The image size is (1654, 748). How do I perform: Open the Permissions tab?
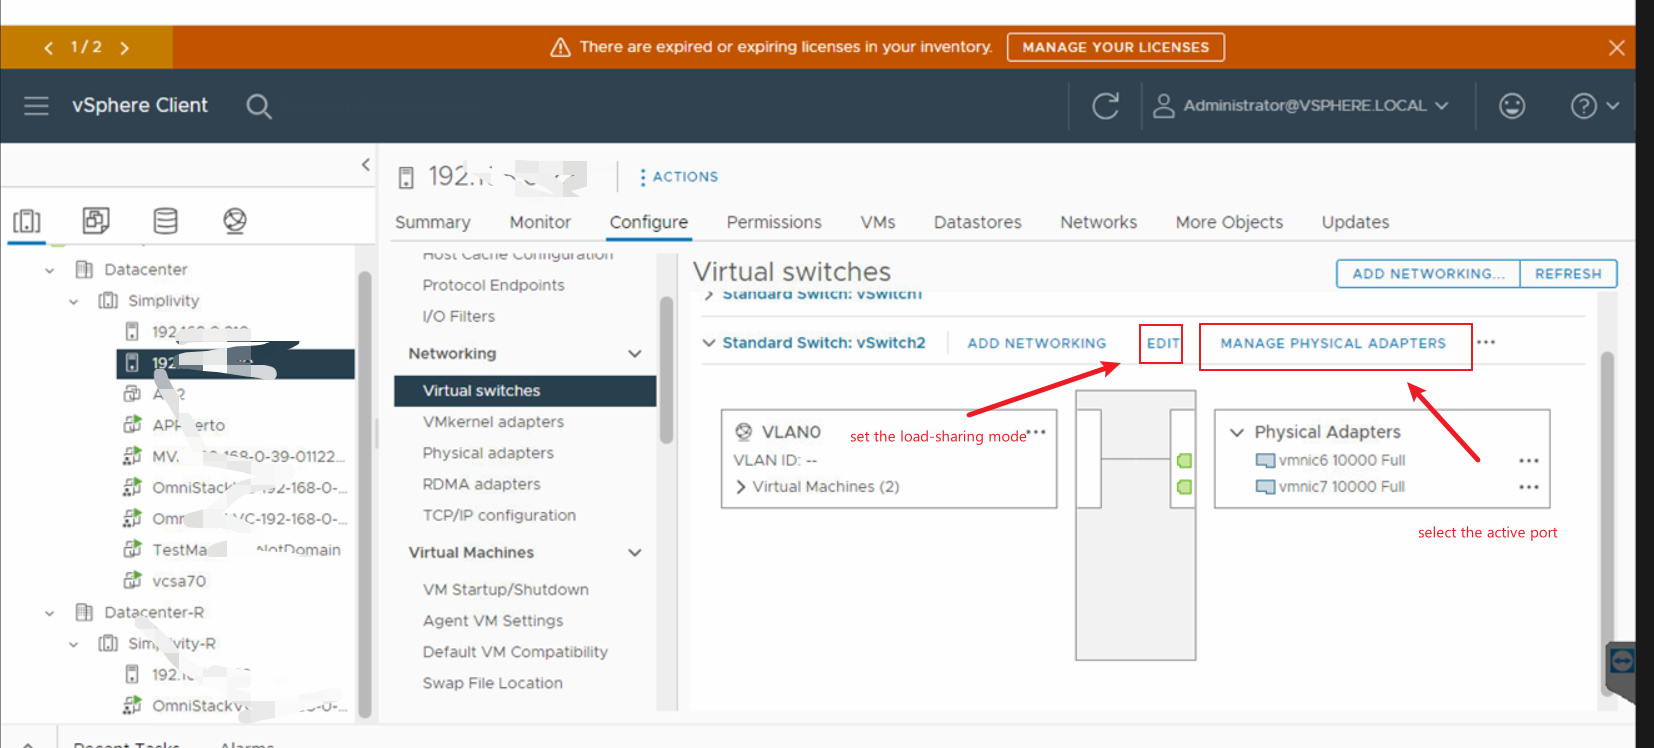774,222
